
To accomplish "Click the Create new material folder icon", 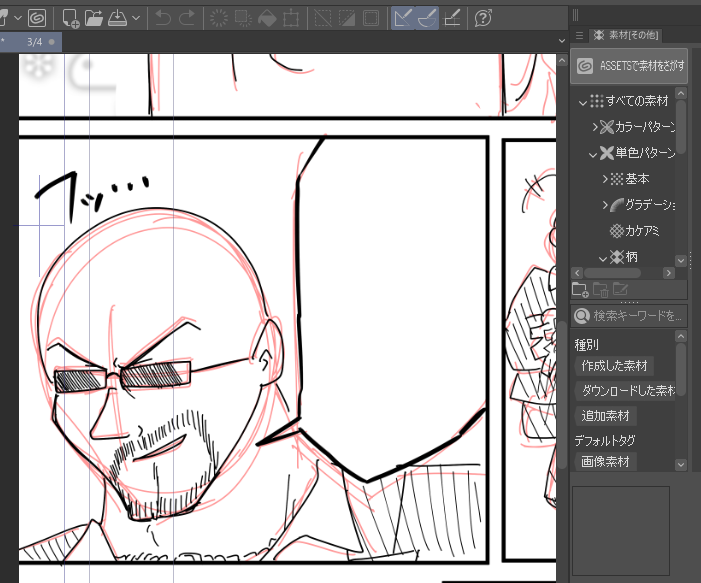I will click(x=580, y=290).
